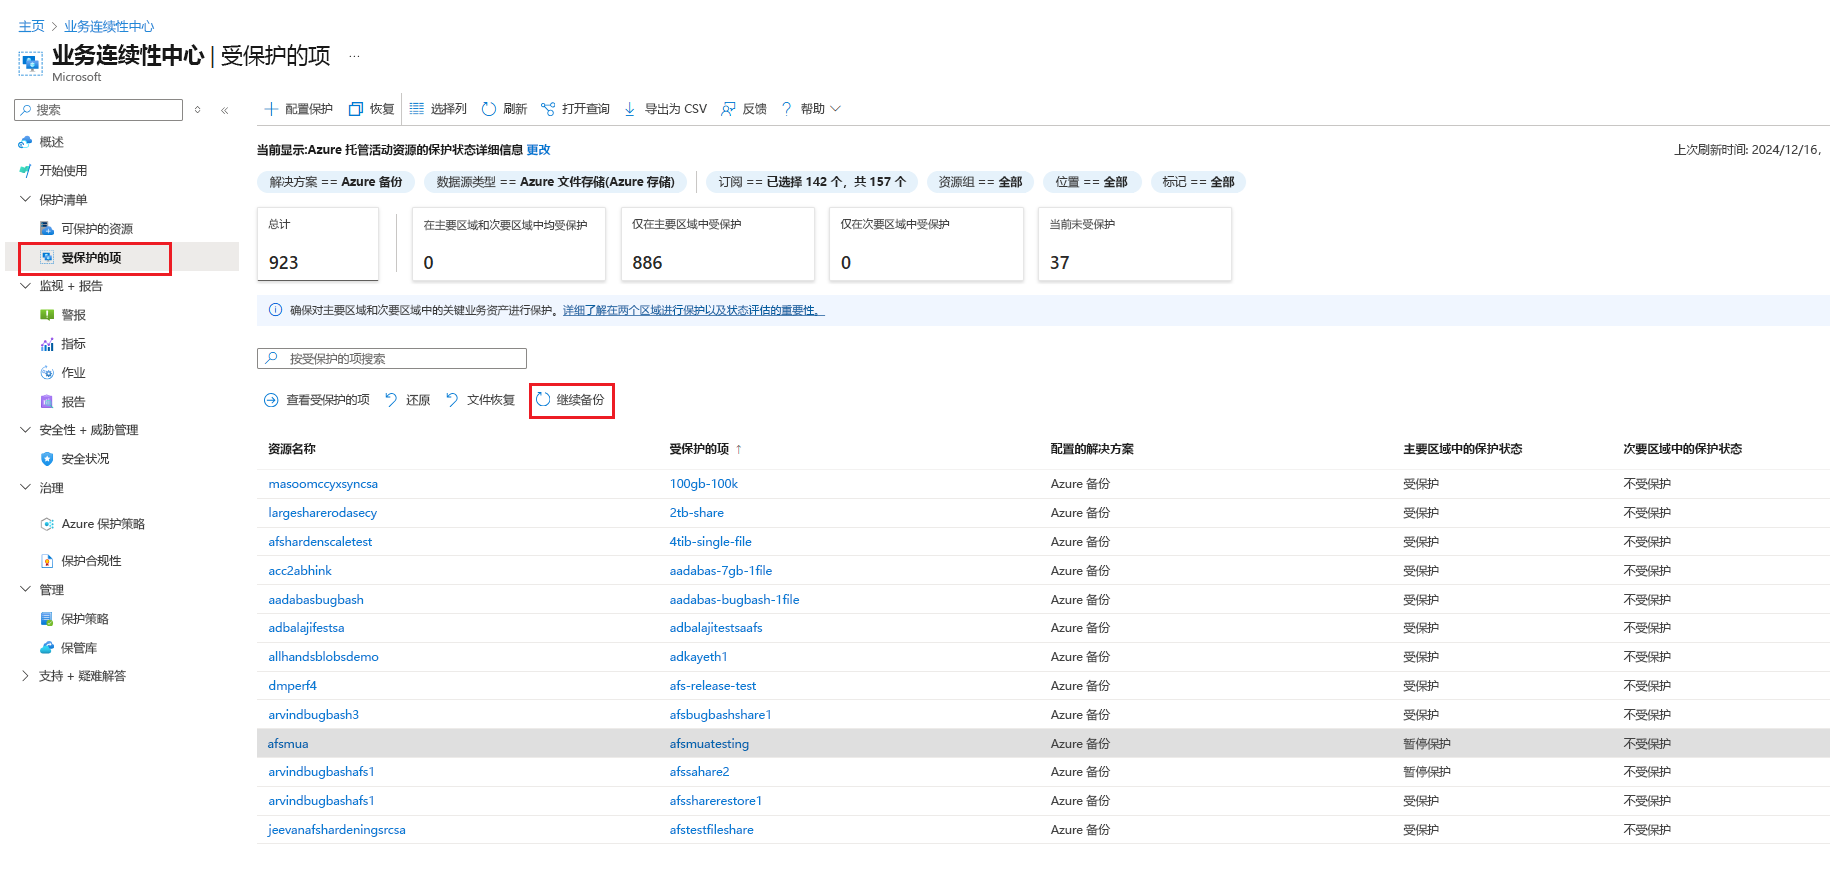Screen dimensions: 1846x870
Task: Click the 更改 link
Action: click(538, 150)
